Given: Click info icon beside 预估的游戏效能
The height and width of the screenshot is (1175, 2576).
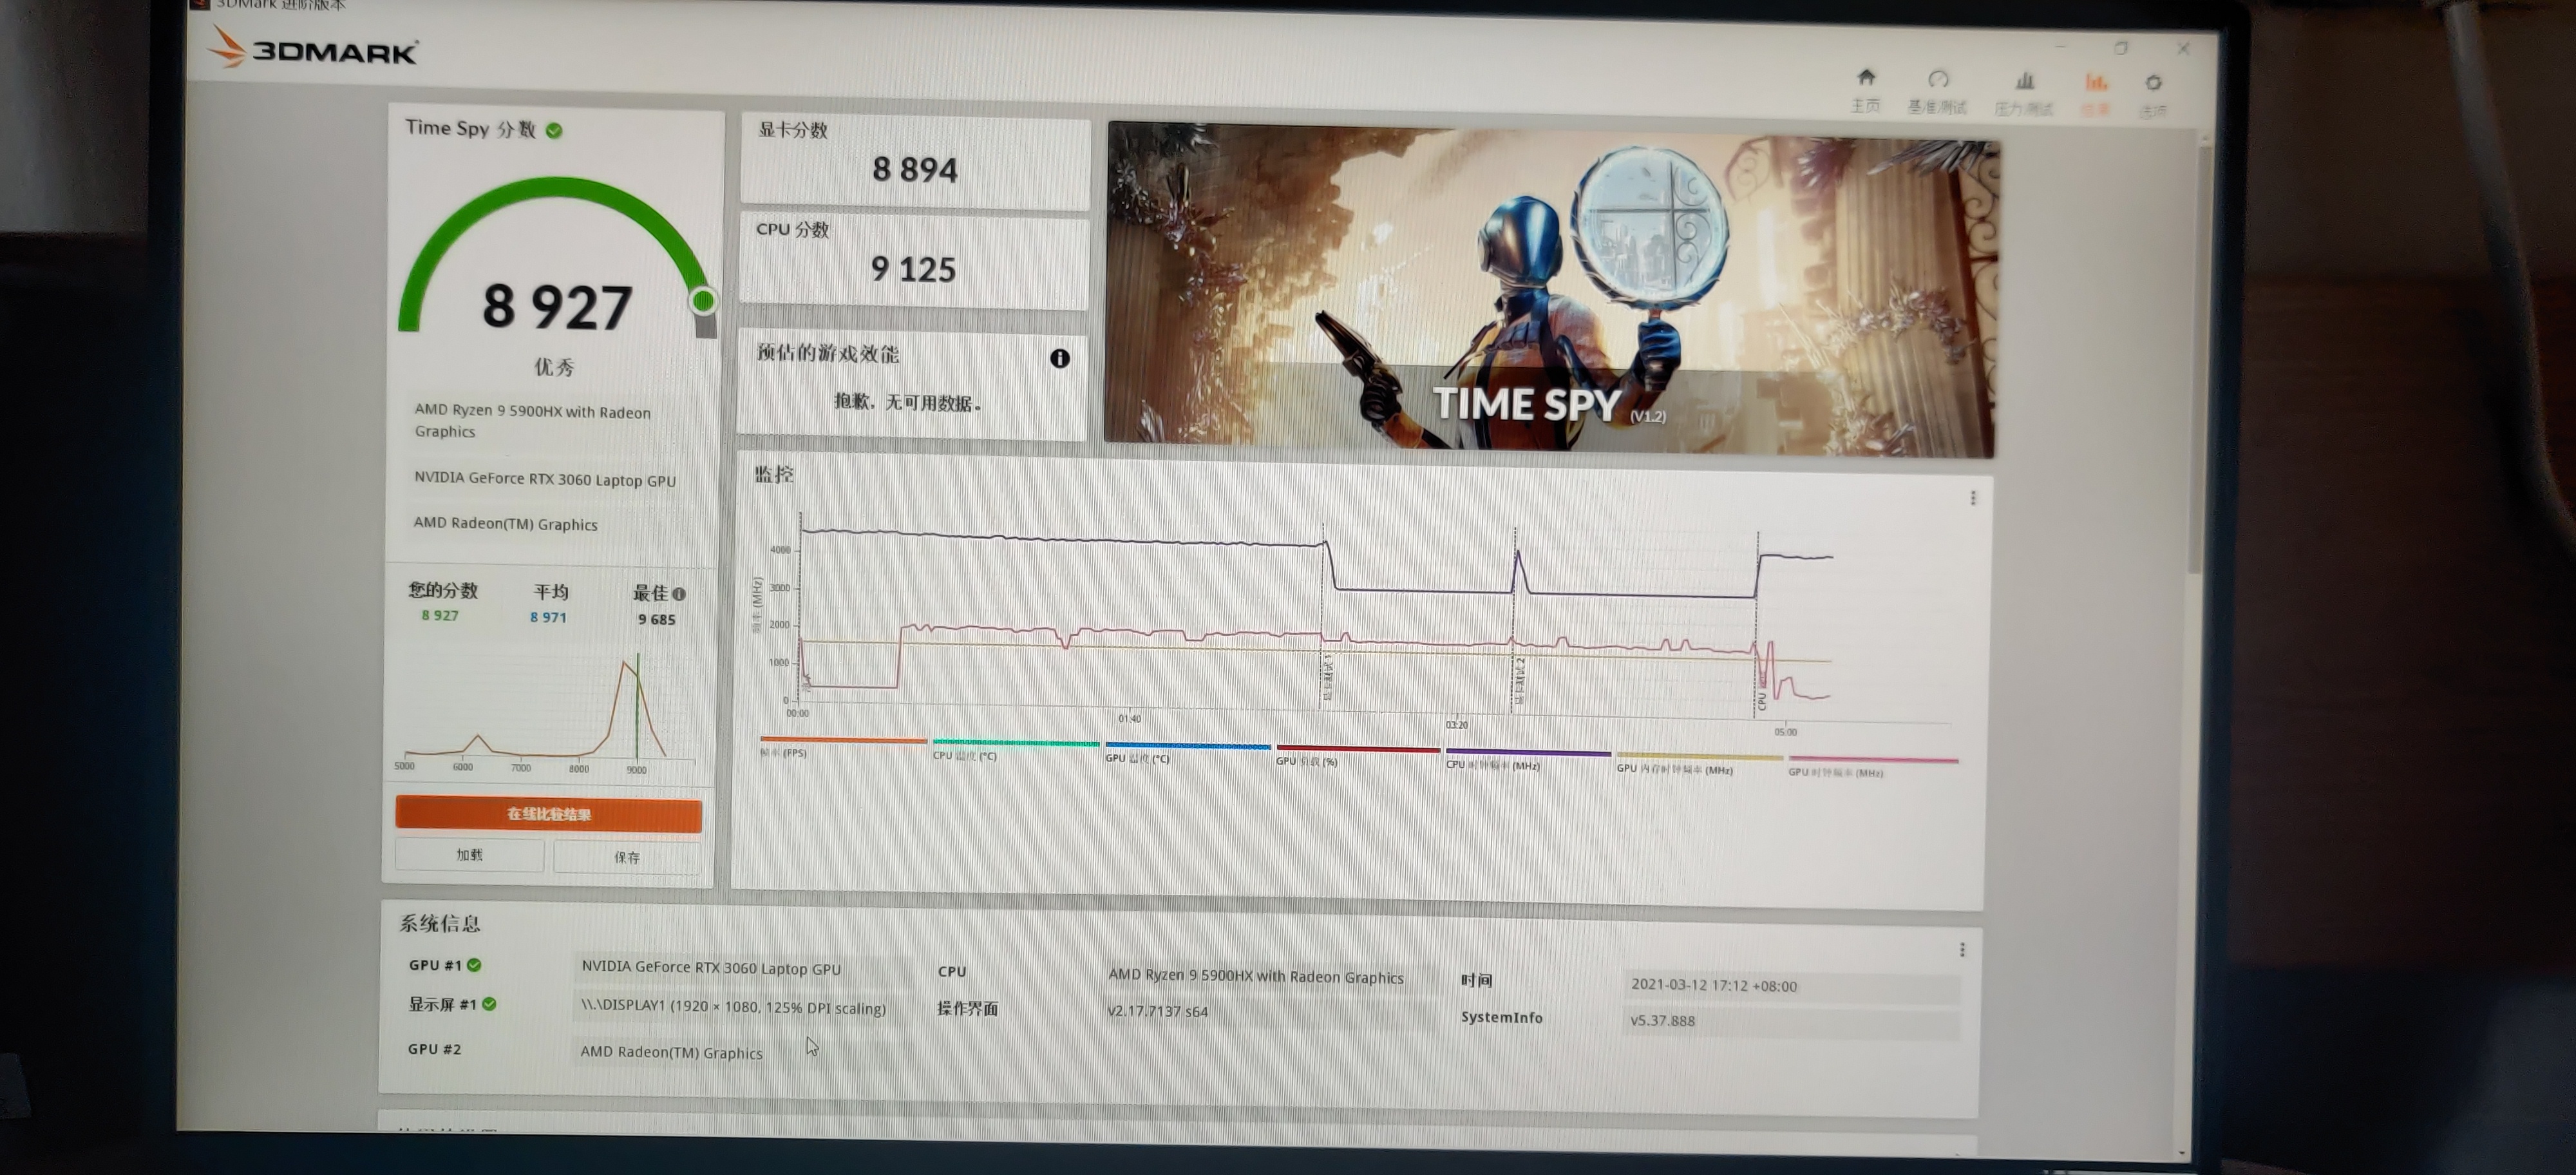Looking at the screenshot, I should tap(1060, 358).
